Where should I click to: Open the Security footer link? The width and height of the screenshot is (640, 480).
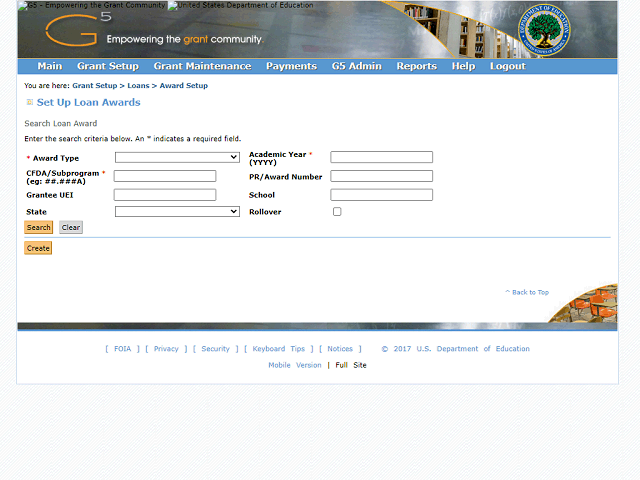click(216, 349)
